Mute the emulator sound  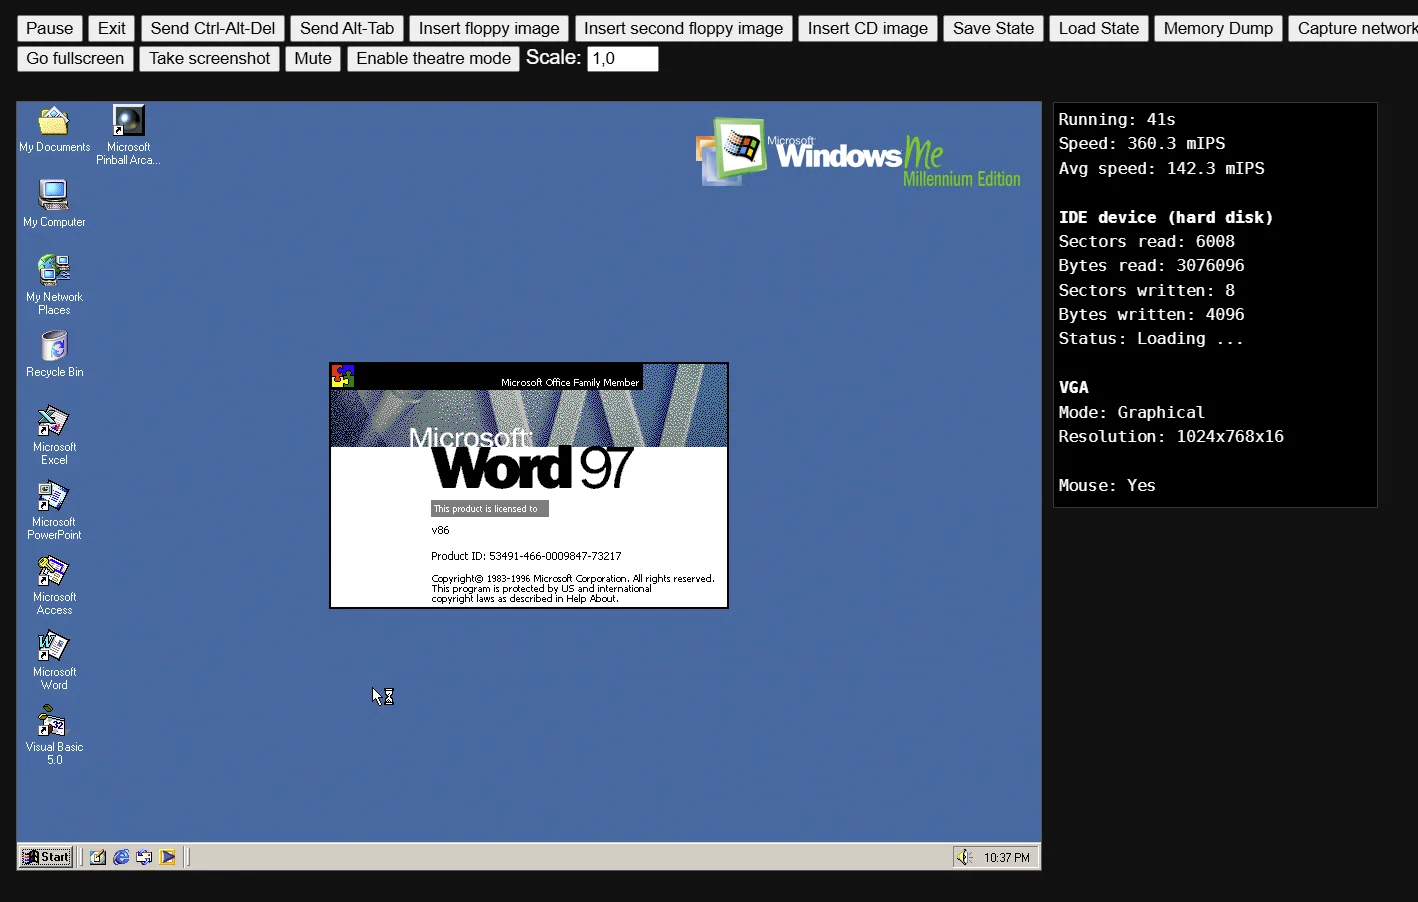[x=313, y=58]
